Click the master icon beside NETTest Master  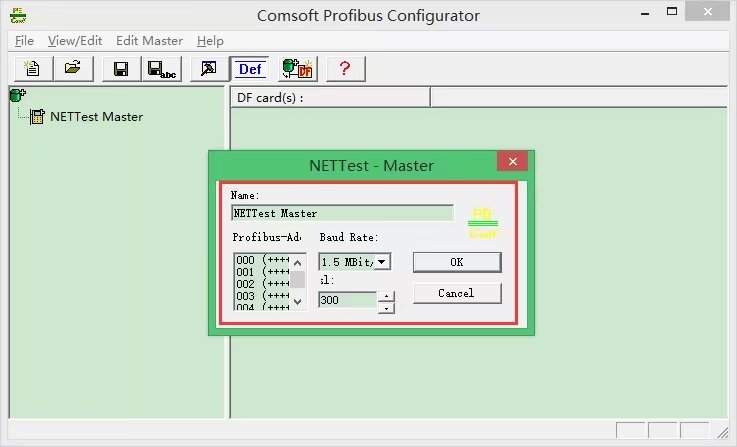[37, 117]
